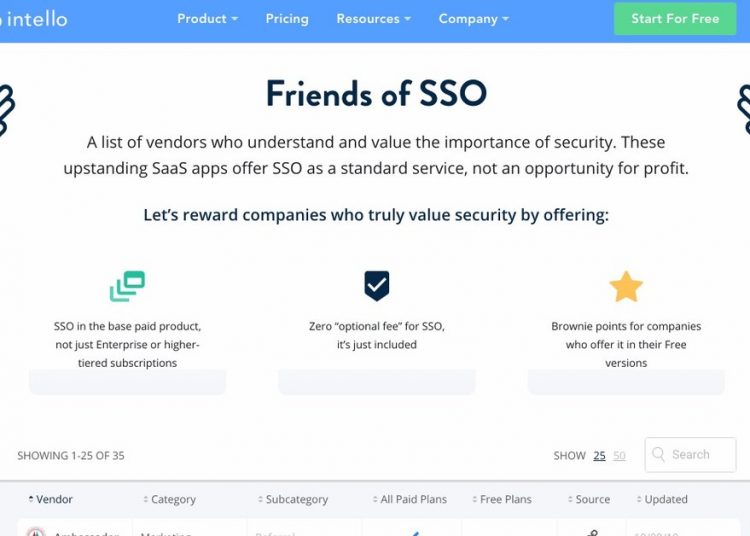This screenshot has height=536, width=750.
Task: Show 50 entries per page
Action: coord(619,456)
